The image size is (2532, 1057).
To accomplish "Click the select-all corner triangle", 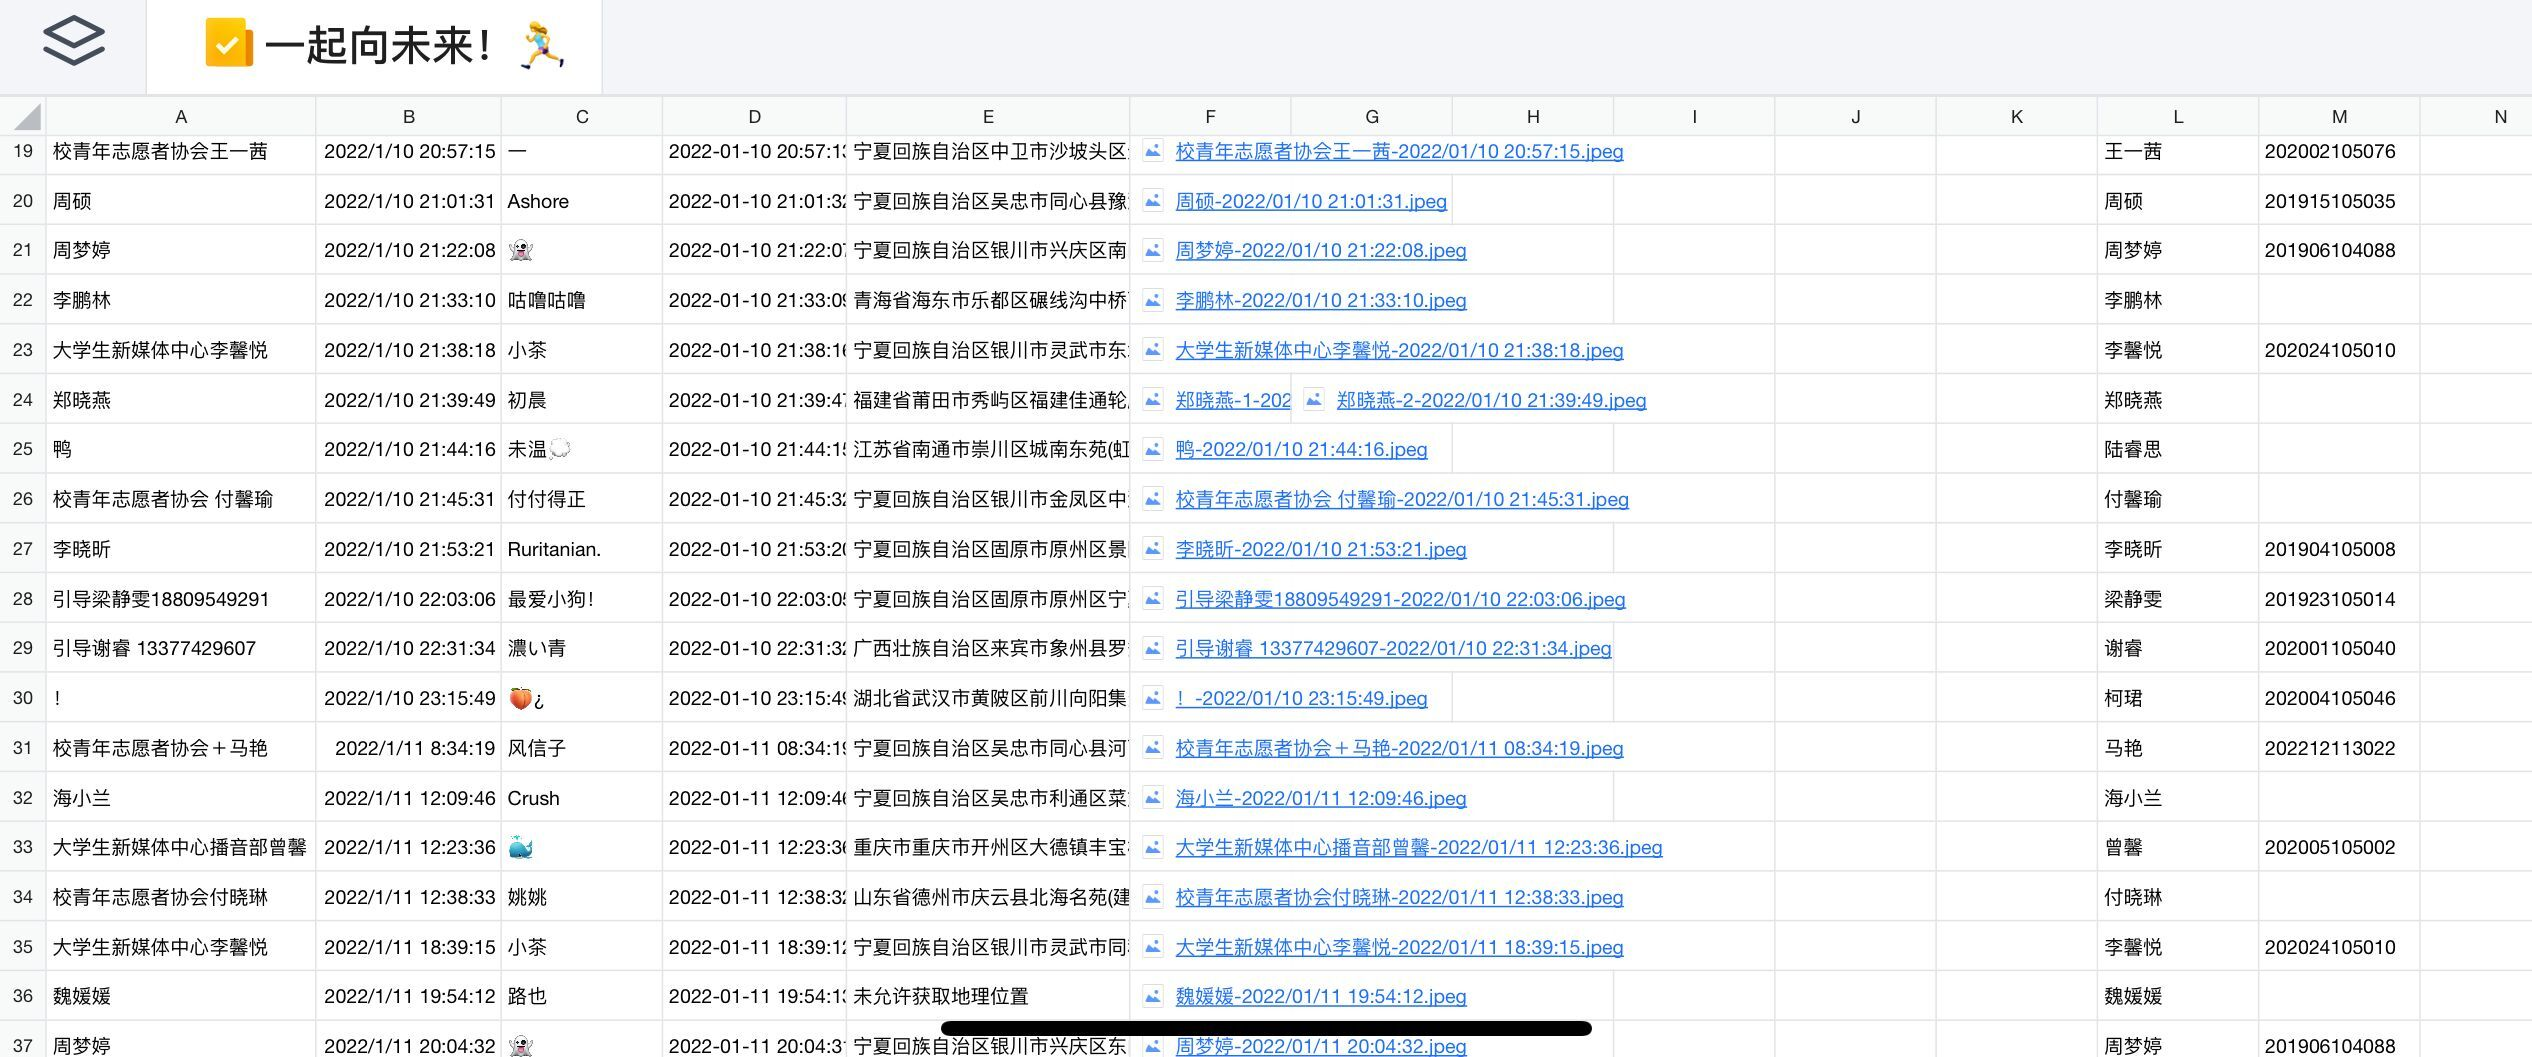I will [x=25, y=117].
